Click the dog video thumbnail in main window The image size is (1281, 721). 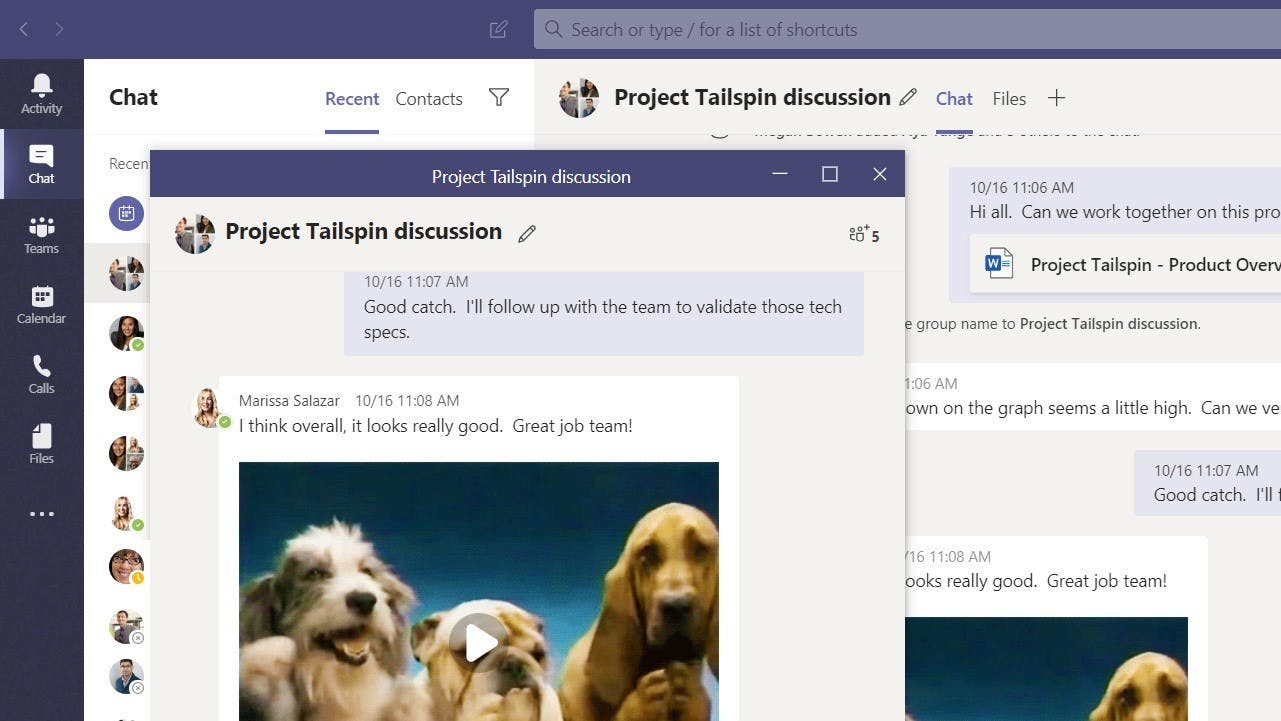pos(1046,668)
